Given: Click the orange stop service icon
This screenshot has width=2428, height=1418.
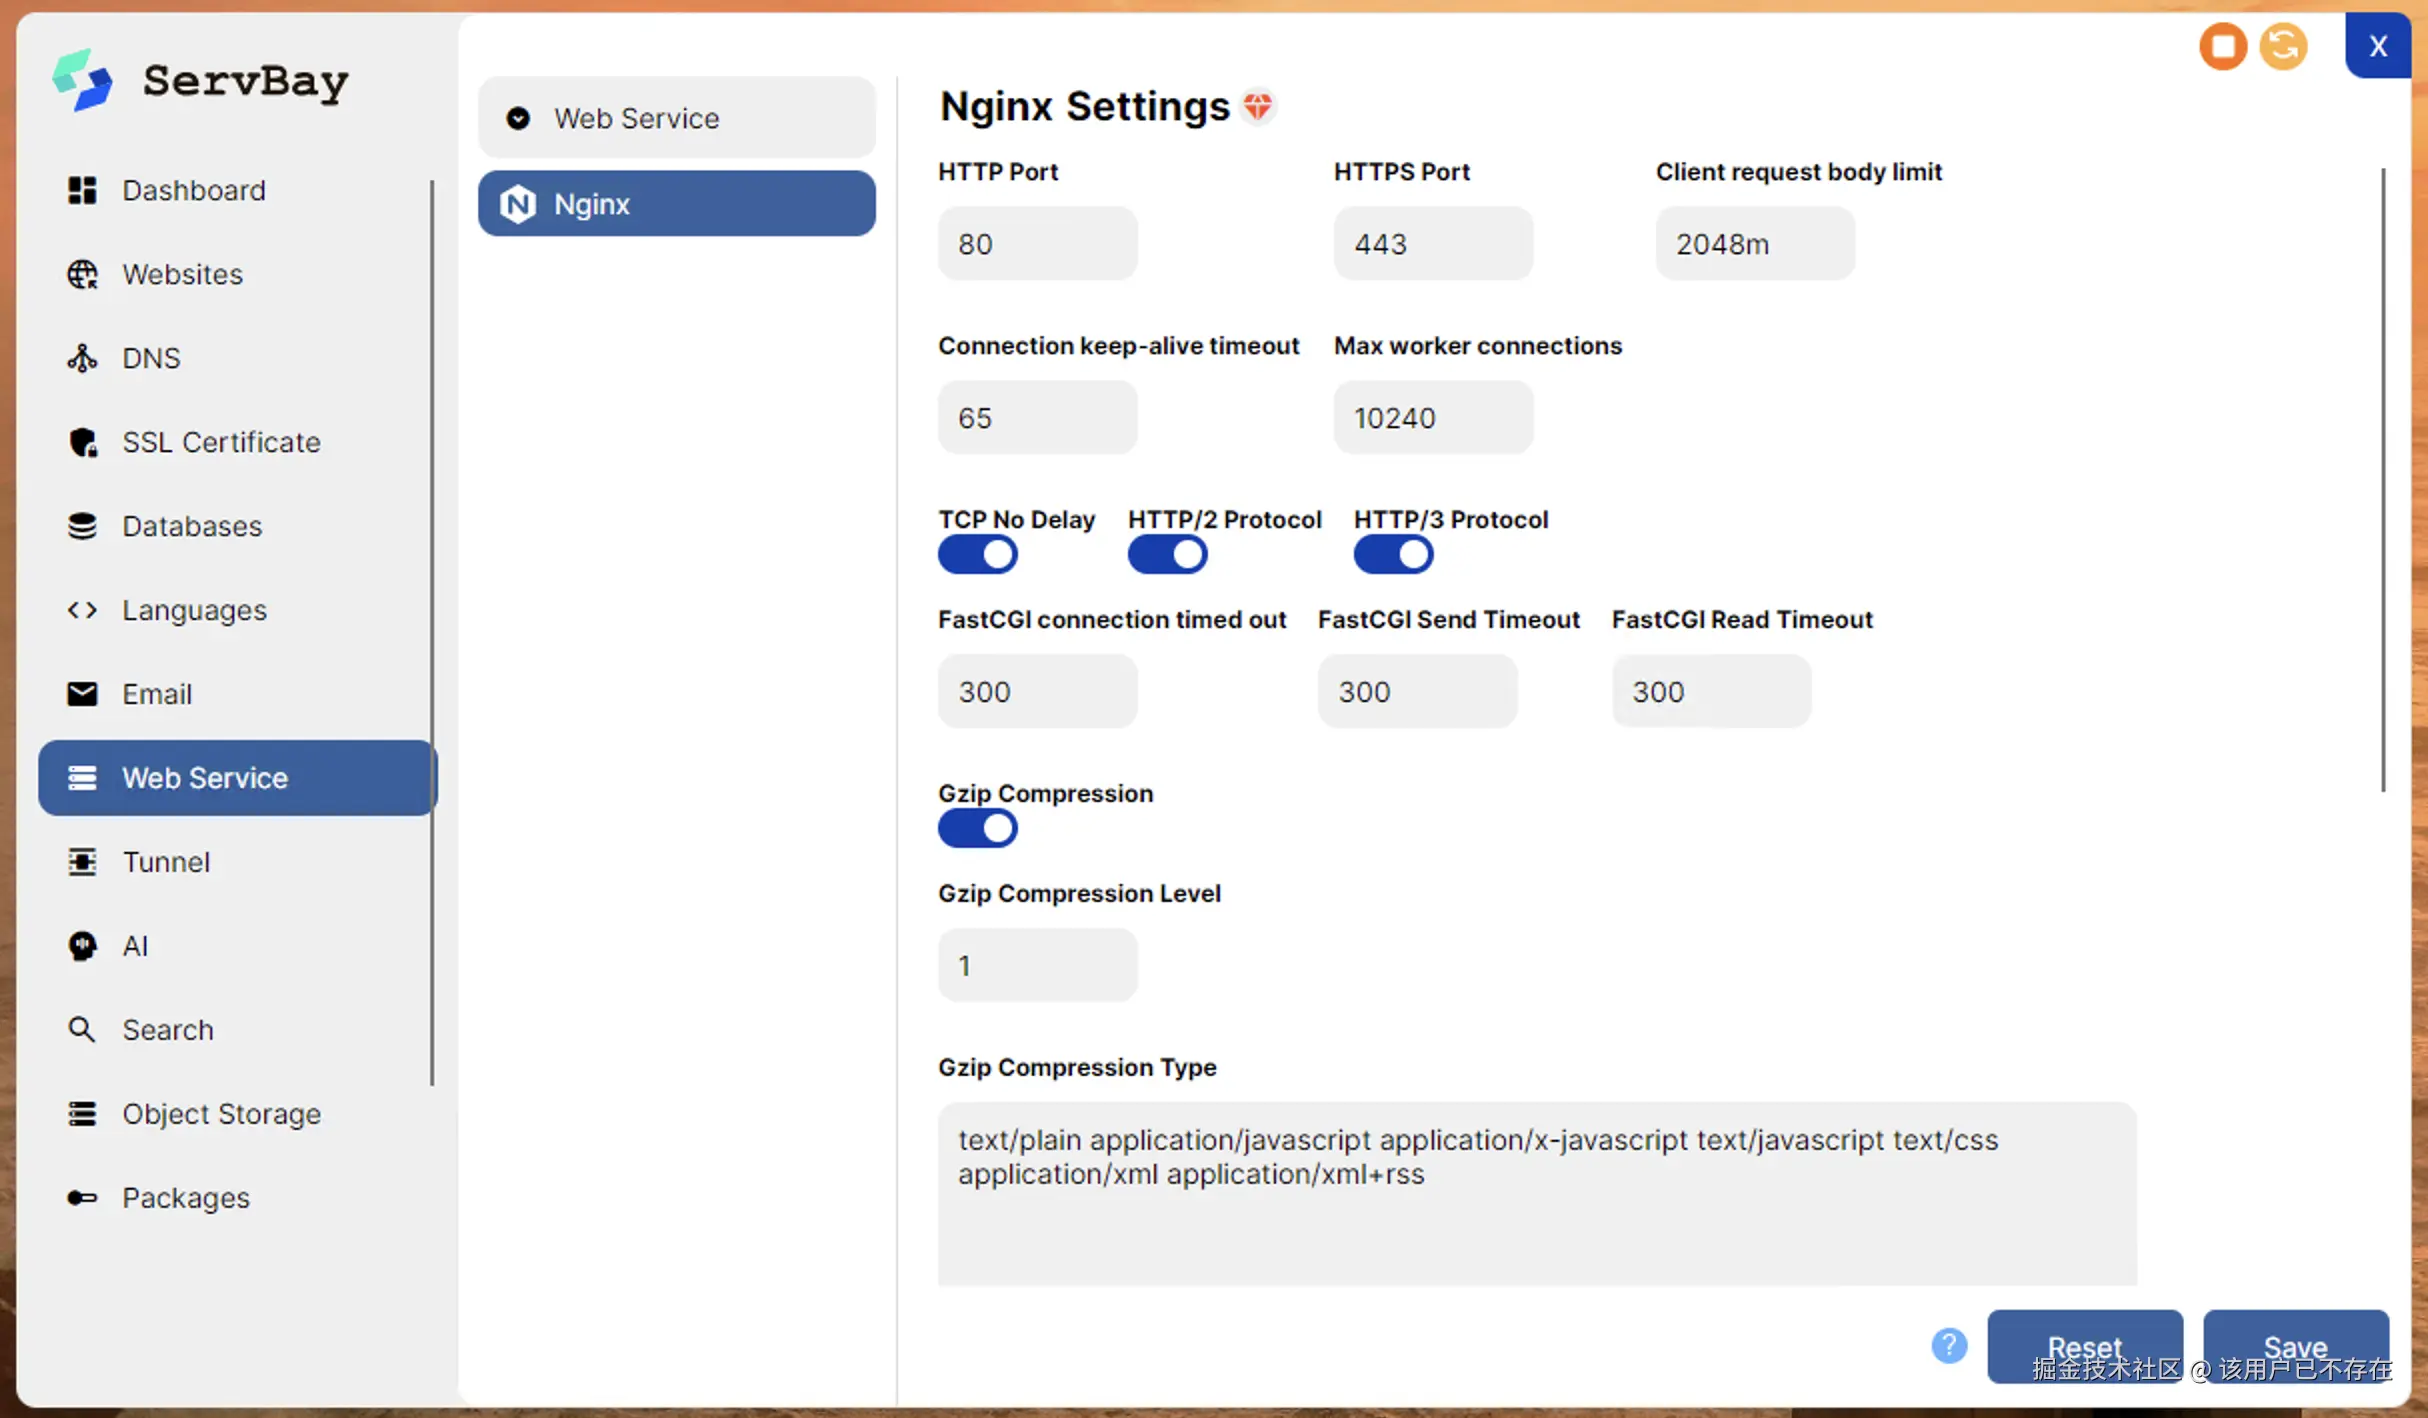Looking at the screenshot, I should [2222, 46].
